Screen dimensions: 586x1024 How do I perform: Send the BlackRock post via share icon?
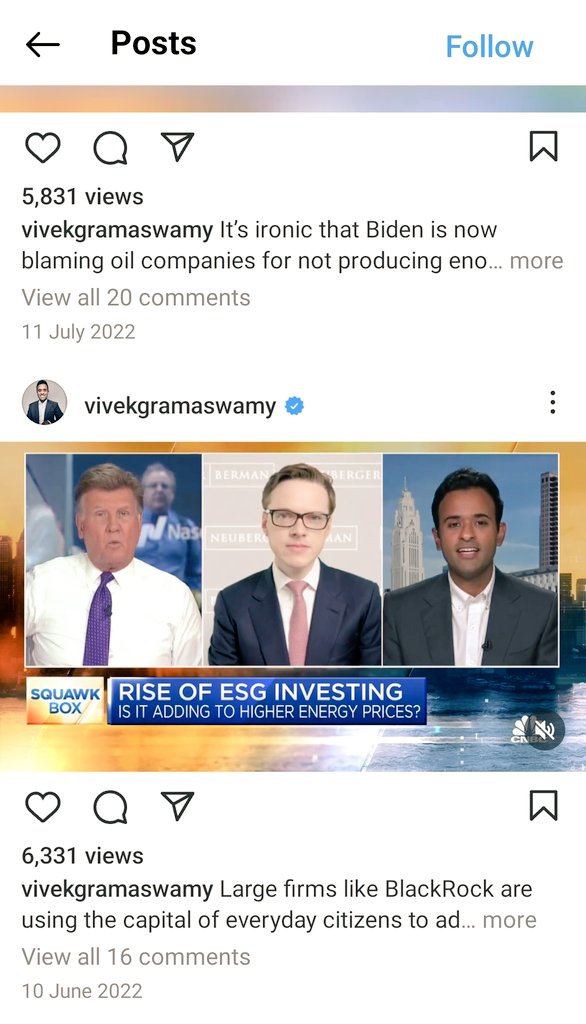pyautogui.click(x=177, y=806)
